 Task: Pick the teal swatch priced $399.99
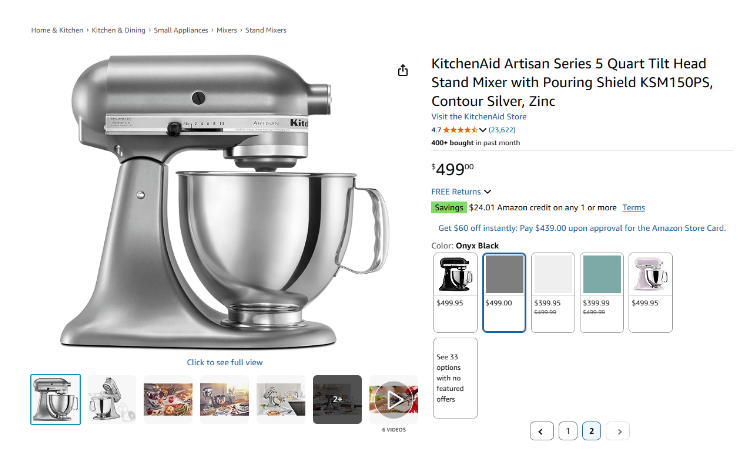pyautogui.click(x=600, y=291)
